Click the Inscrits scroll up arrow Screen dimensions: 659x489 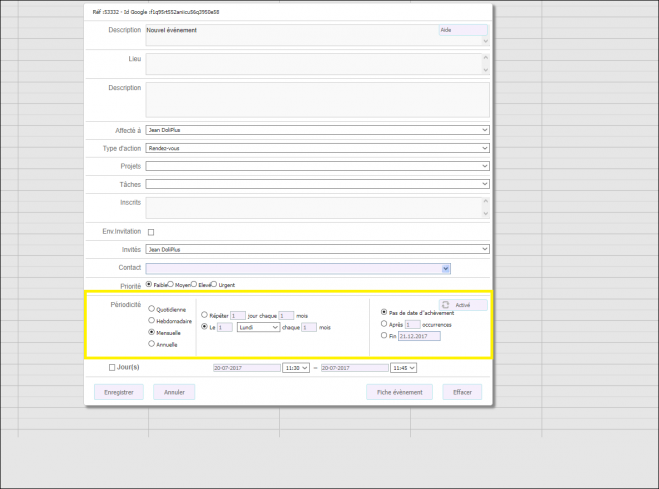[x=486, y=201]
